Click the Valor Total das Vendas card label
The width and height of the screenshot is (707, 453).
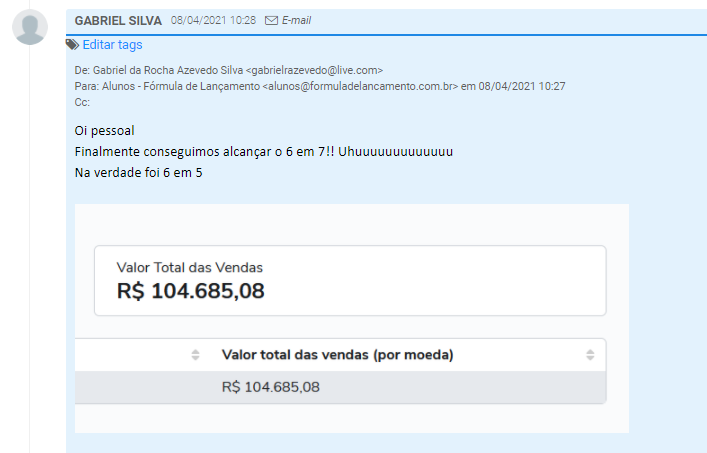(x=190, y=267)
